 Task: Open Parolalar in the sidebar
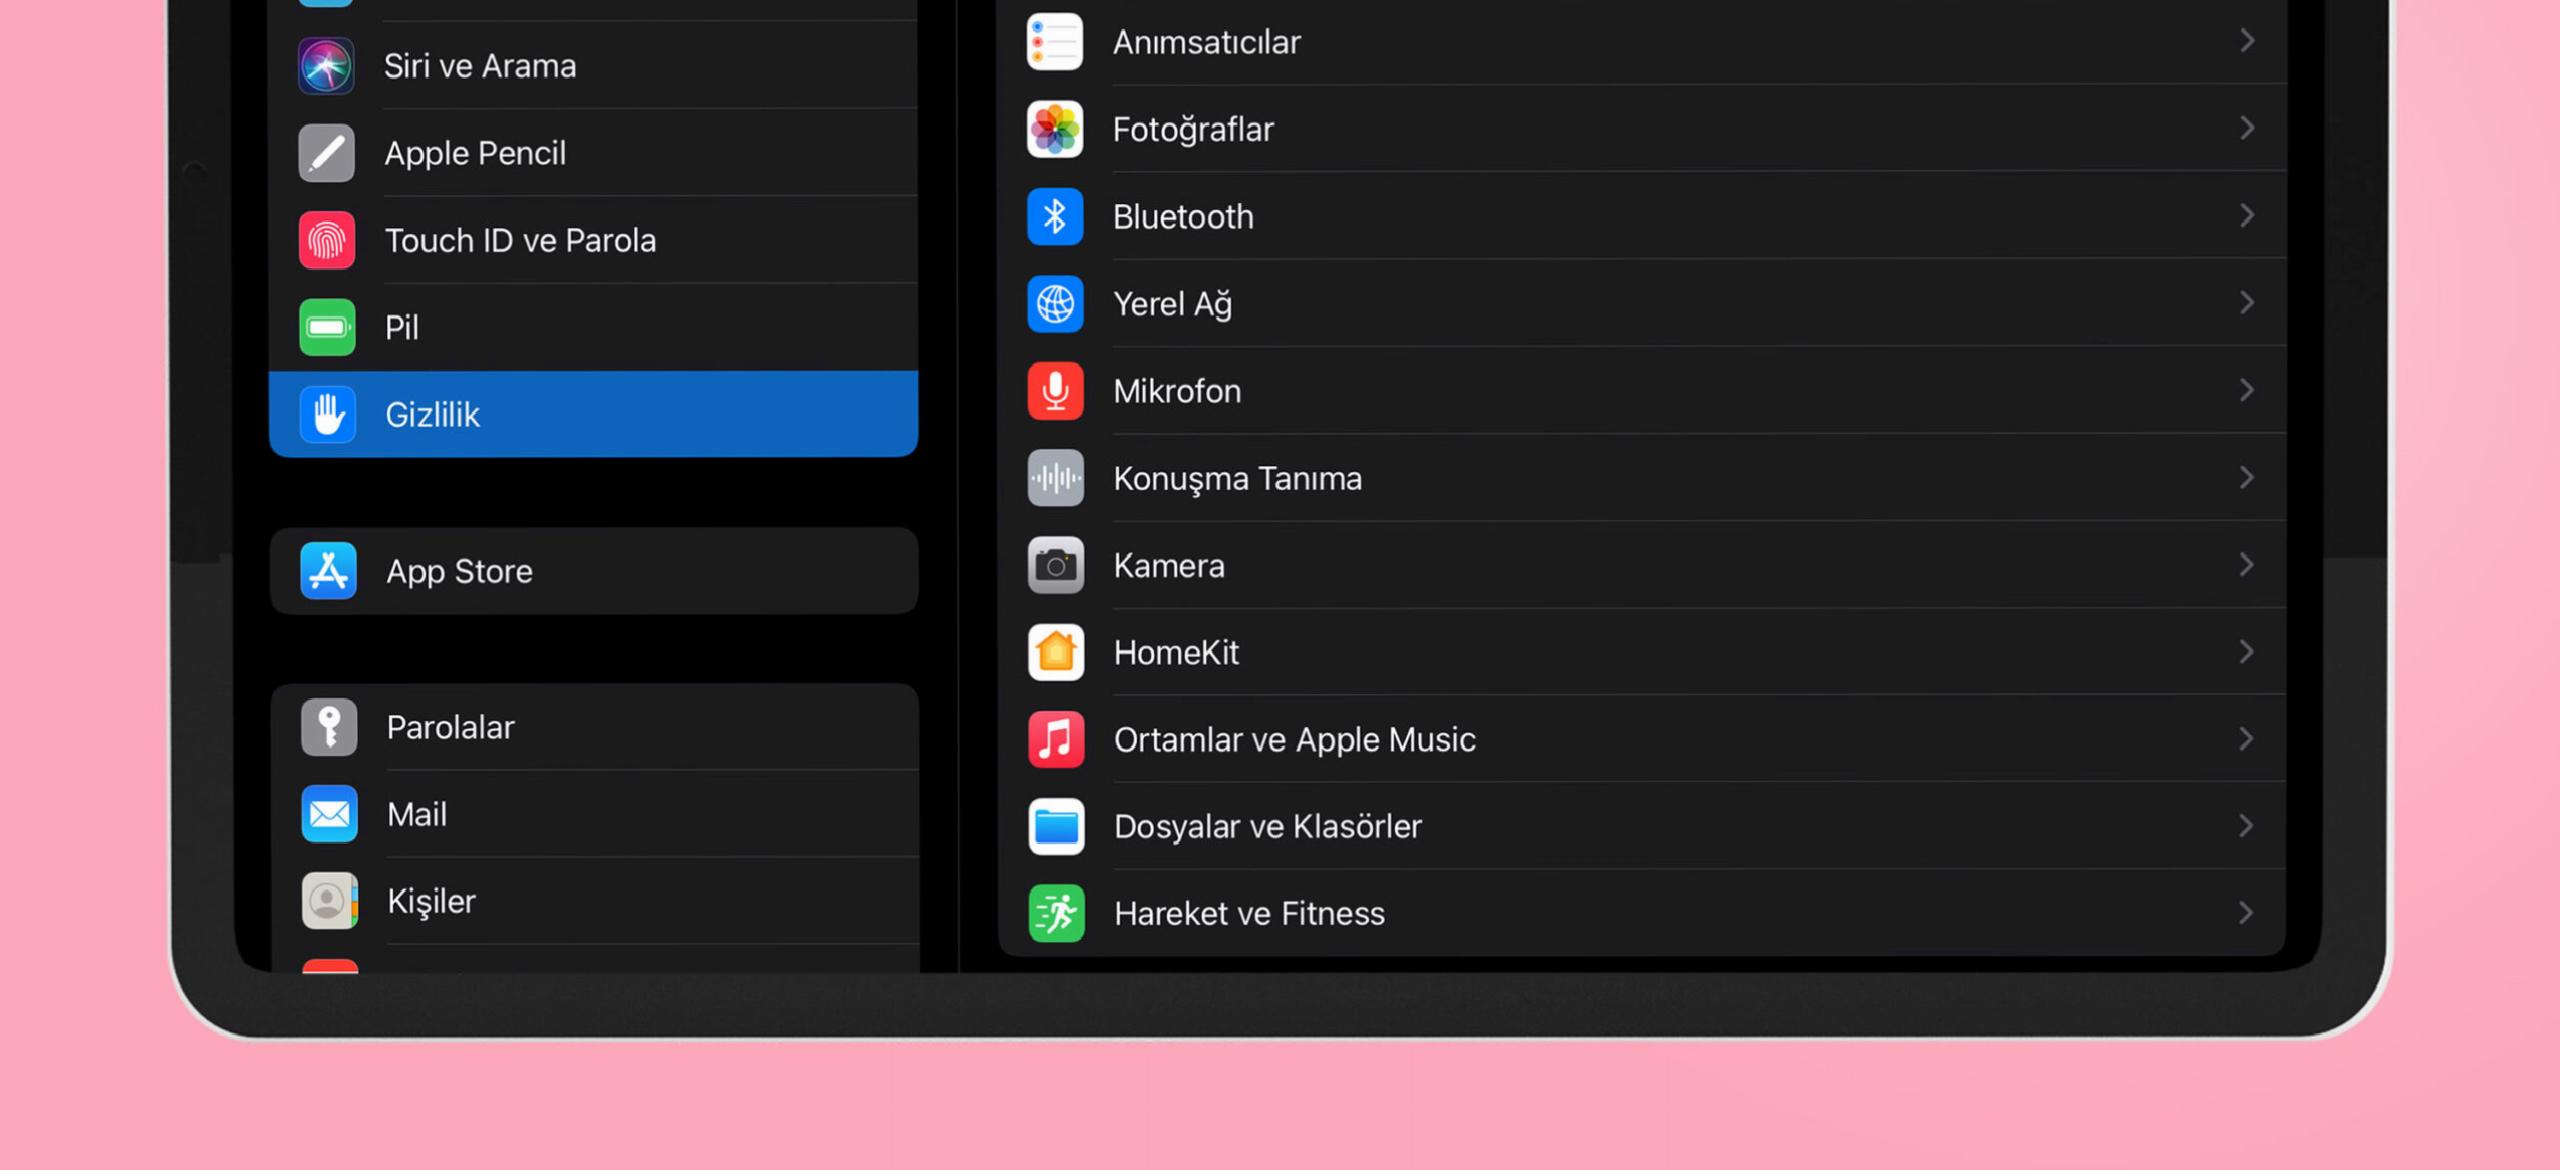[x=594, y=727]
